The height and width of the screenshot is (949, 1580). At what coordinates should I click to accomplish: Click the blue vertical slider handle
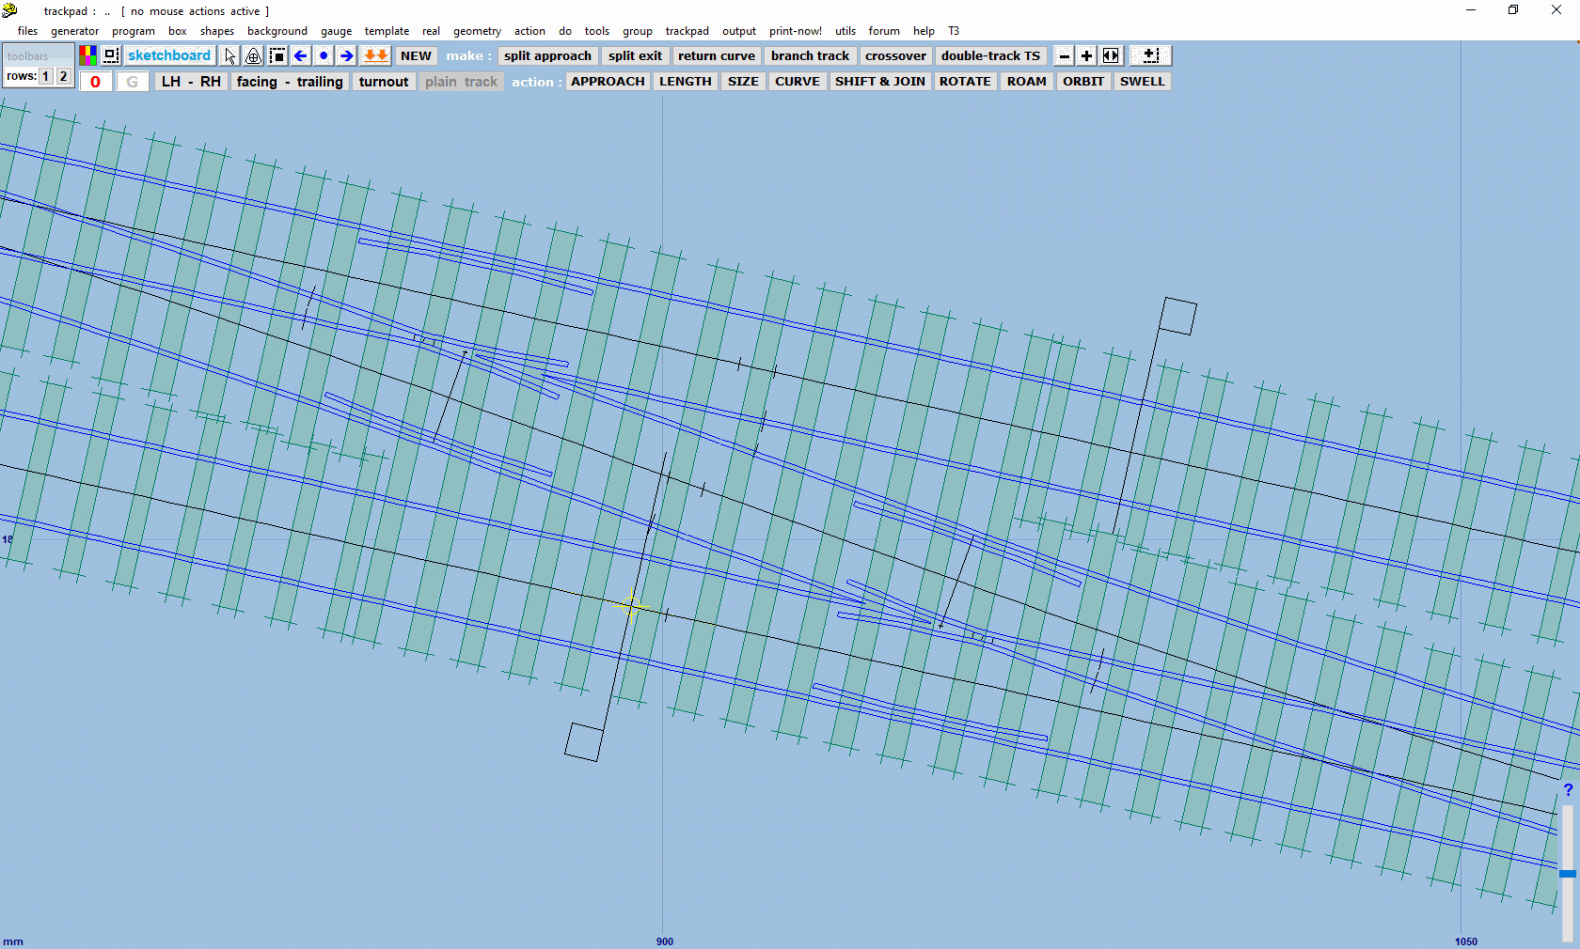coord(1568,874)
